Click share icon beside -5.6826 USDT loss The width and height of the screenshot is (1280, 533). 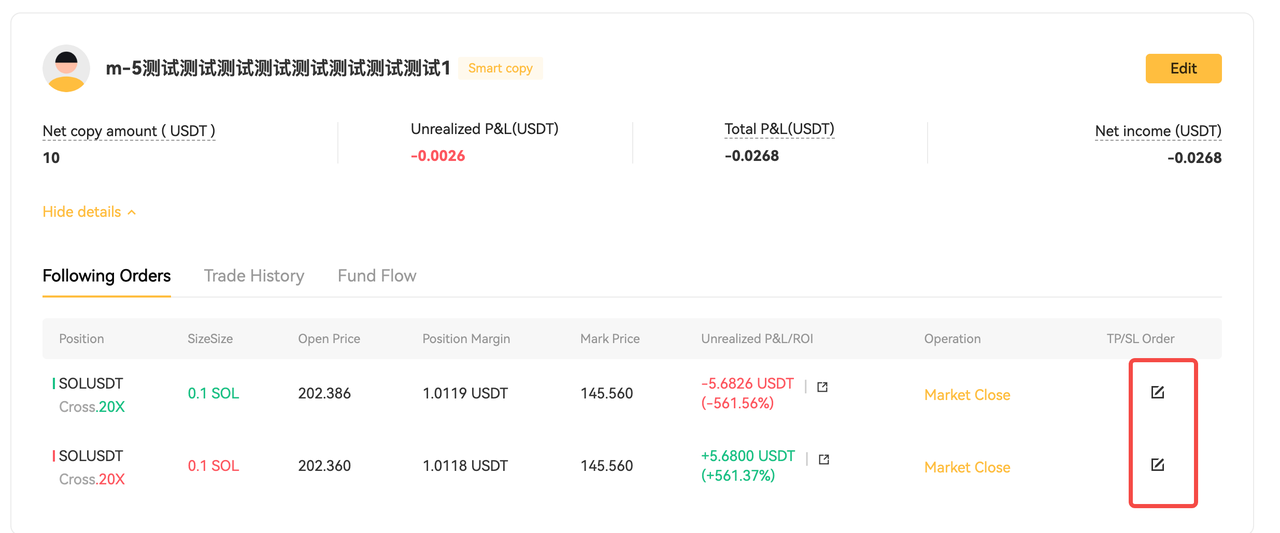(822, 387)
